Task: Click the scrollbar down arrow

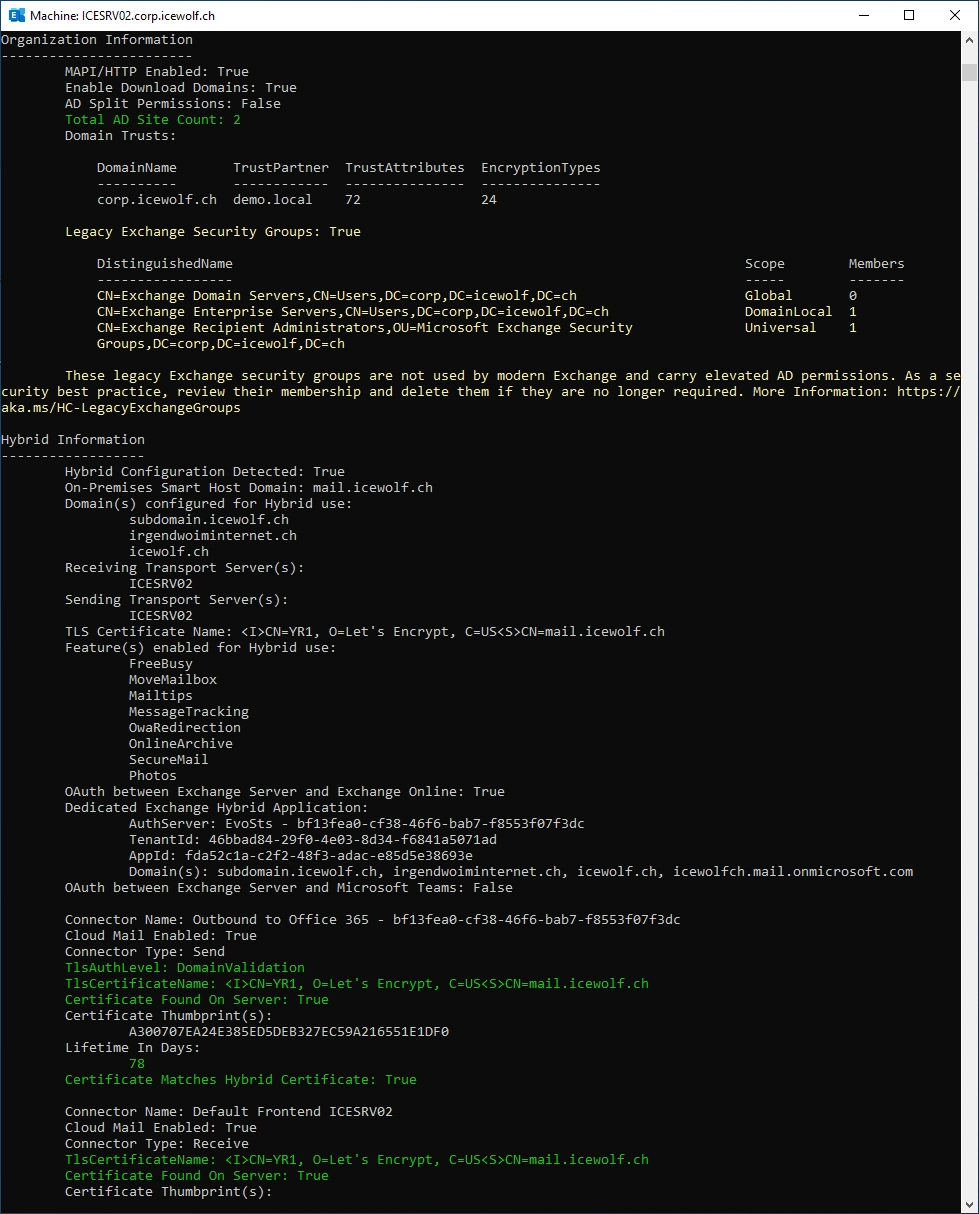Action: pos(969,1205)
